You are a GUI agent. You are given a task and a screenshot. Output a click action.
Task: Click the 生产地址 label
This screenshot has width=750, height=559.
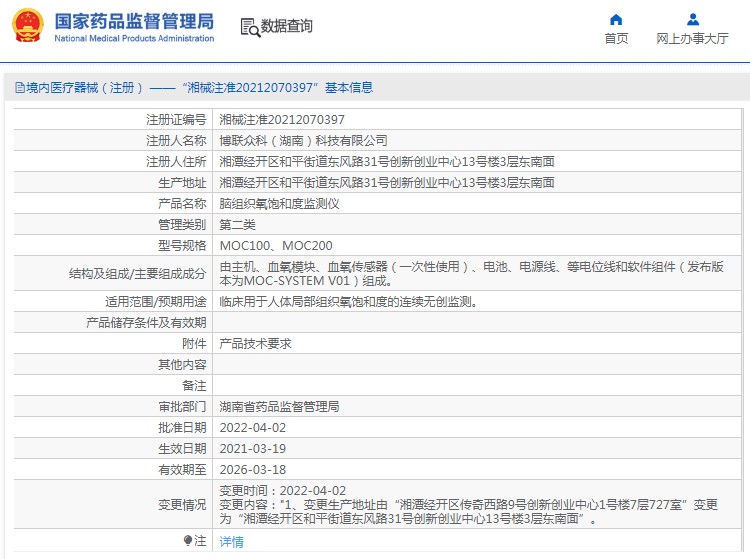pos(182,183)
